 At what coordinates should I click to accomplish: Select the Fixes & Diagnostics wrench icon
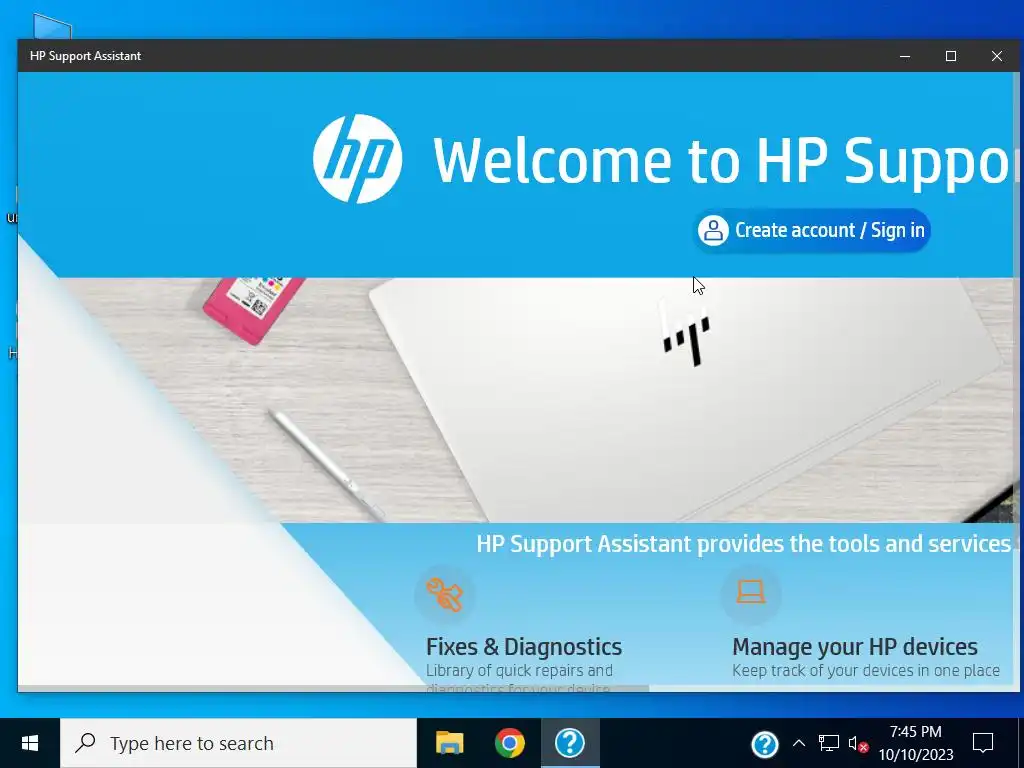444,594
